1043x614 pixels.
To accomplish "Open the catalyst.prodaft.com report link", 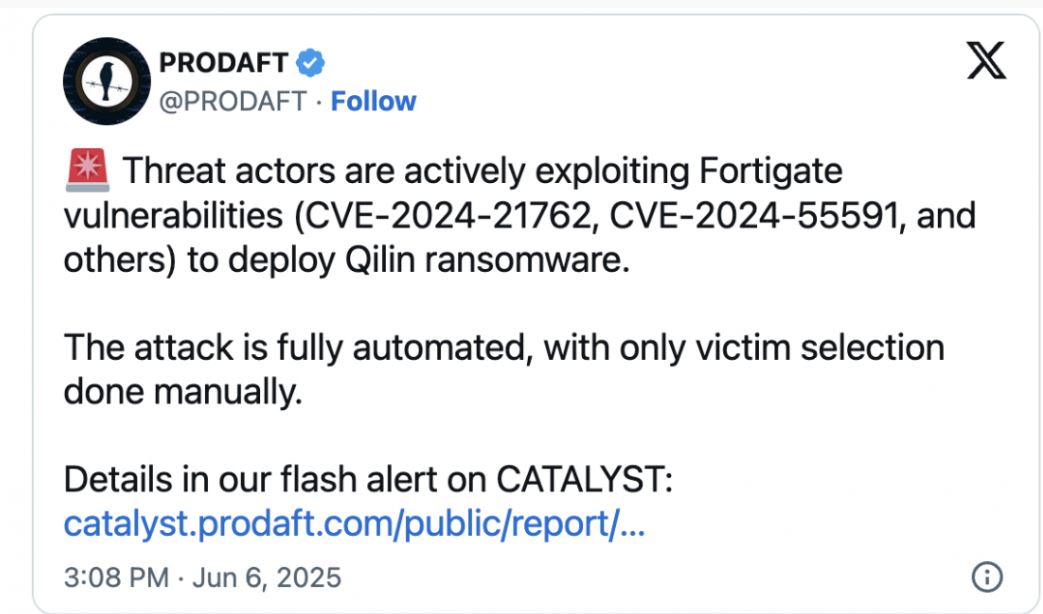I will [355, 524].
